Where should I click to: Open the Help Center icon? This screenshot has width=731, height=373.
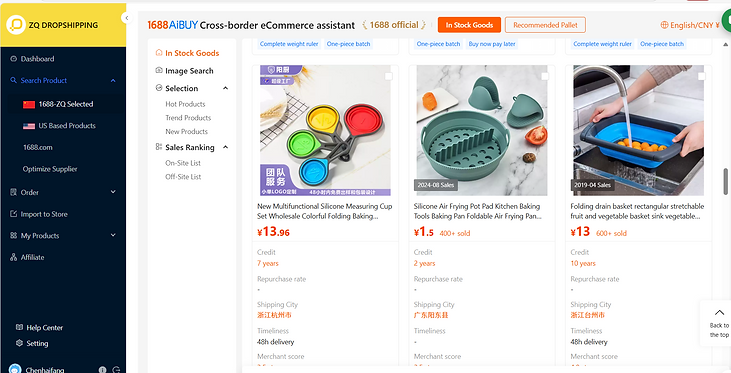(19, 327)
